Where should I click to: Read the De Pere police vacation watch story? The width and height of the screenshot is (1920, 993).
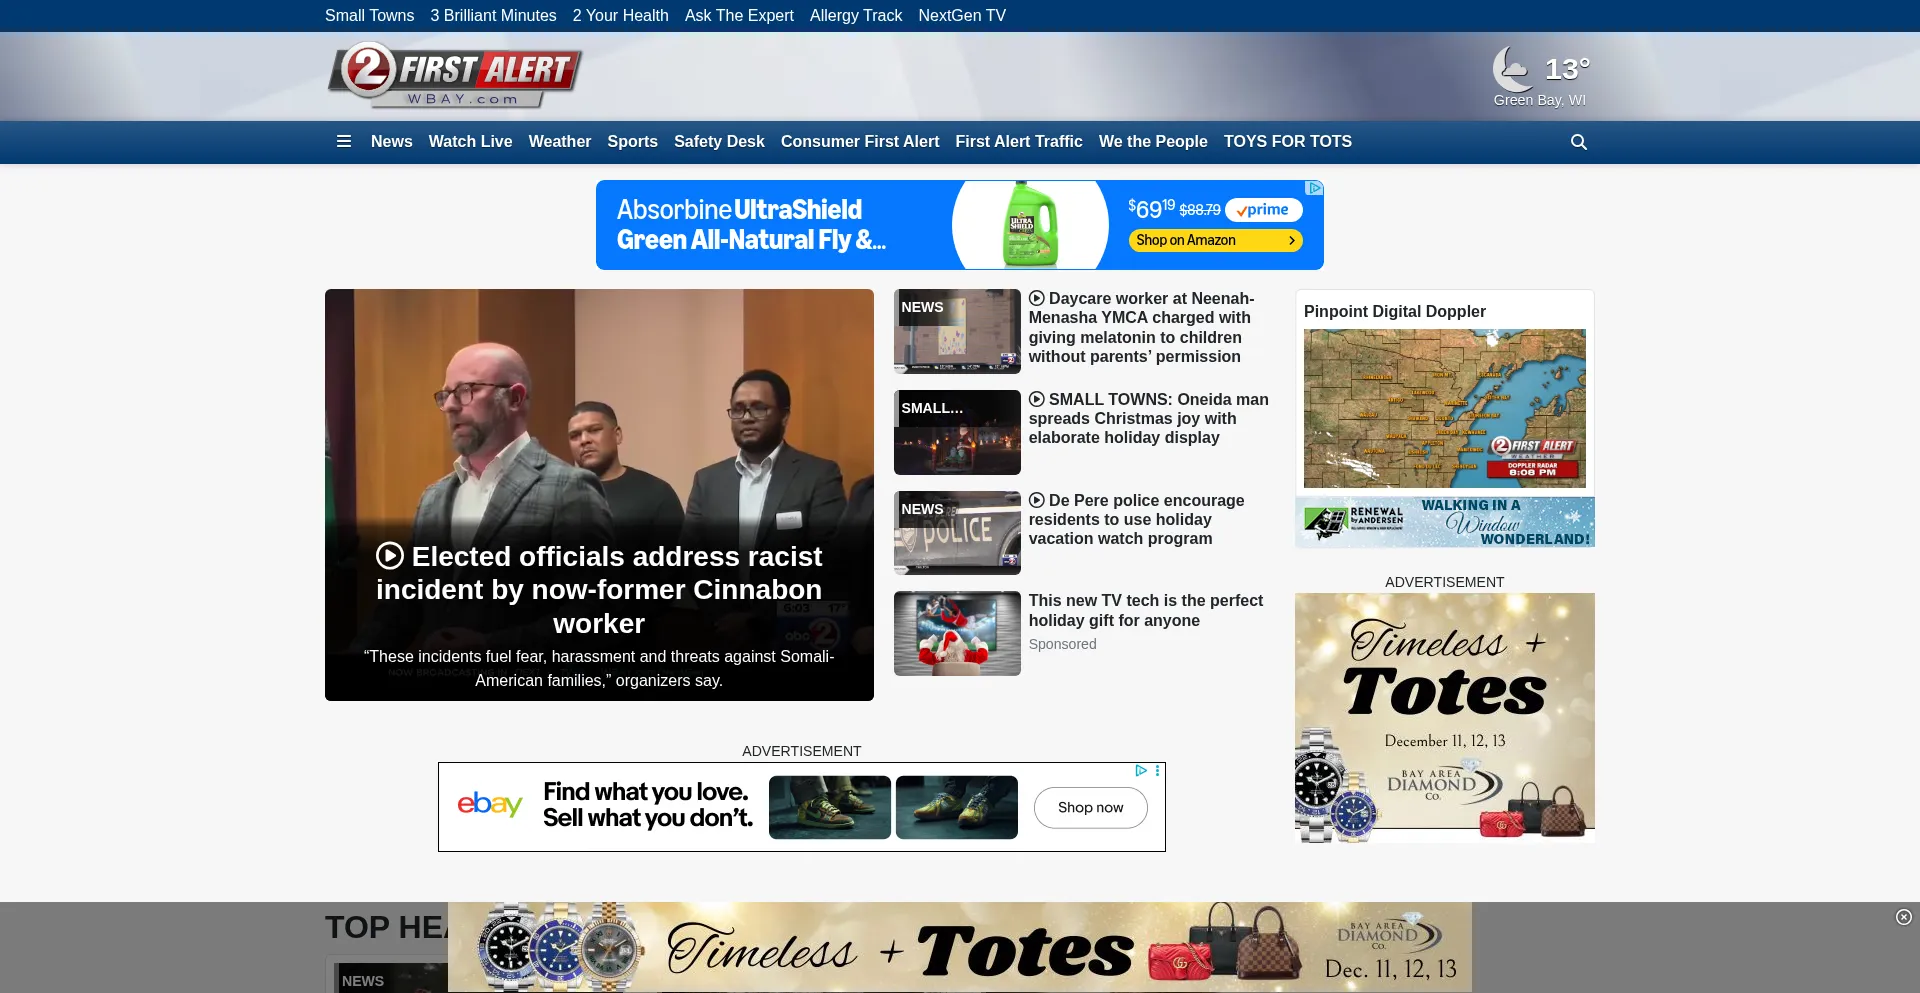tap(1135, 519)
